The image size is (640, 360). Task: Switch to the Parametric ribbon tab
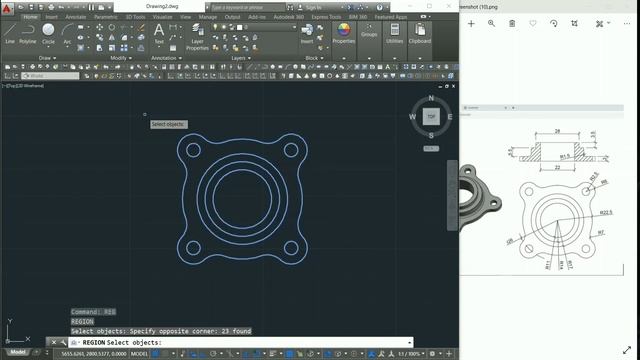click(x=106, y=17)
